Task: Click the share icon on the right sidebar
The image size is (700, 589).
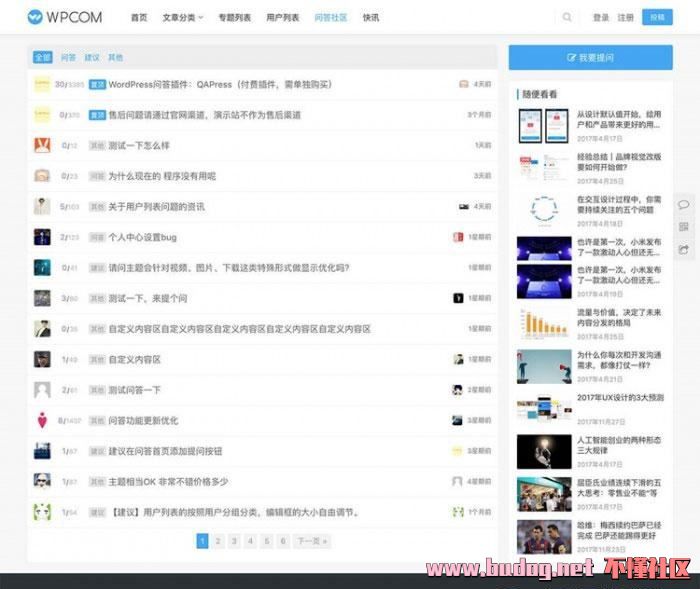Action: [x=684, y=249]
